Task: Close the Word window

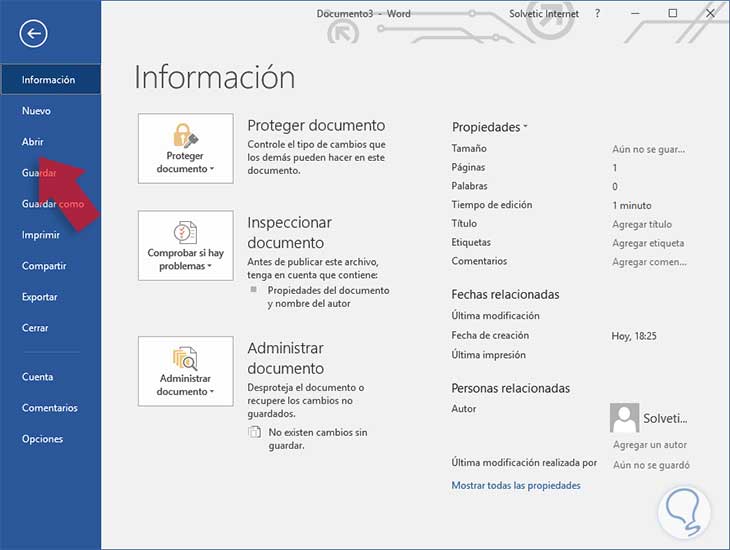Action: pyautogui.click(x=710, y=14)
